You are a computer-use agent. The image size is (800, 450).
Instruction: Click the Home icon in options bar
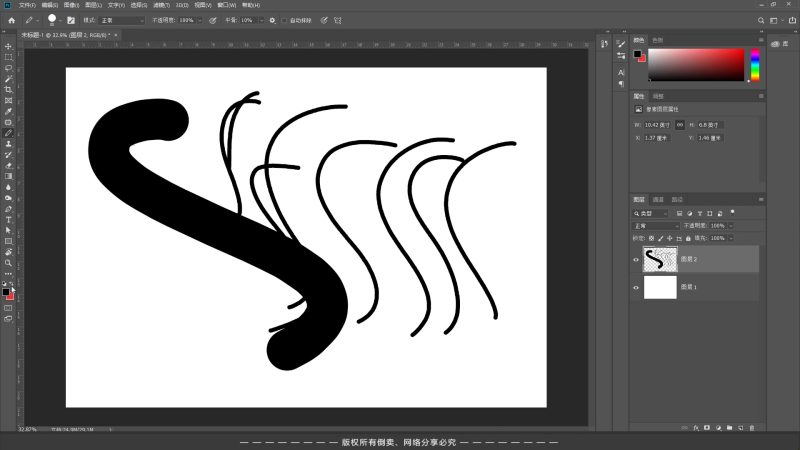coord(11,20)
